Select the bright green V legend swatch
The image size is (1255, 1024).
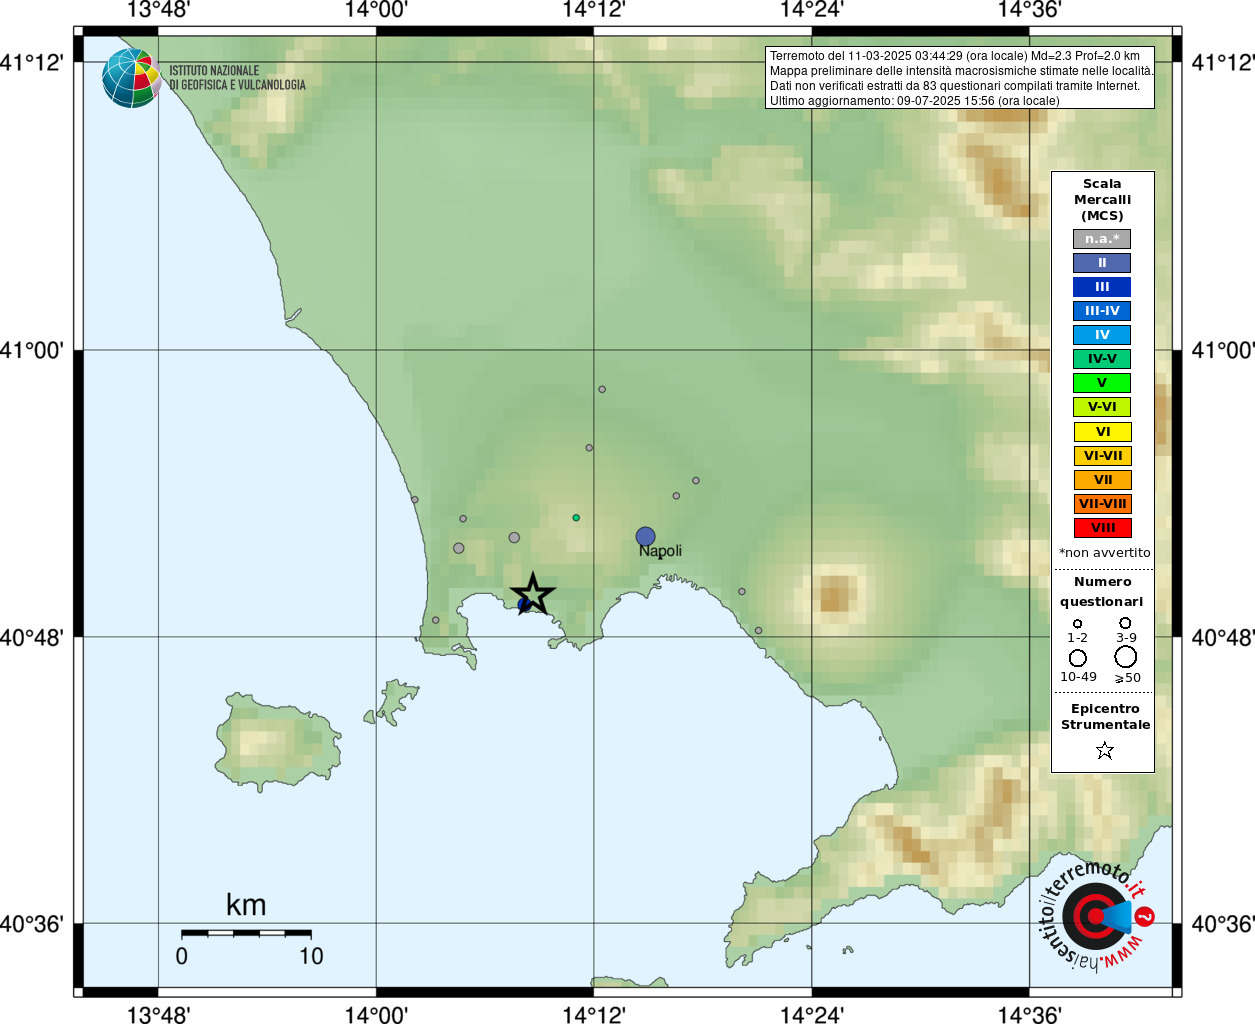(x=1102, y=383)
